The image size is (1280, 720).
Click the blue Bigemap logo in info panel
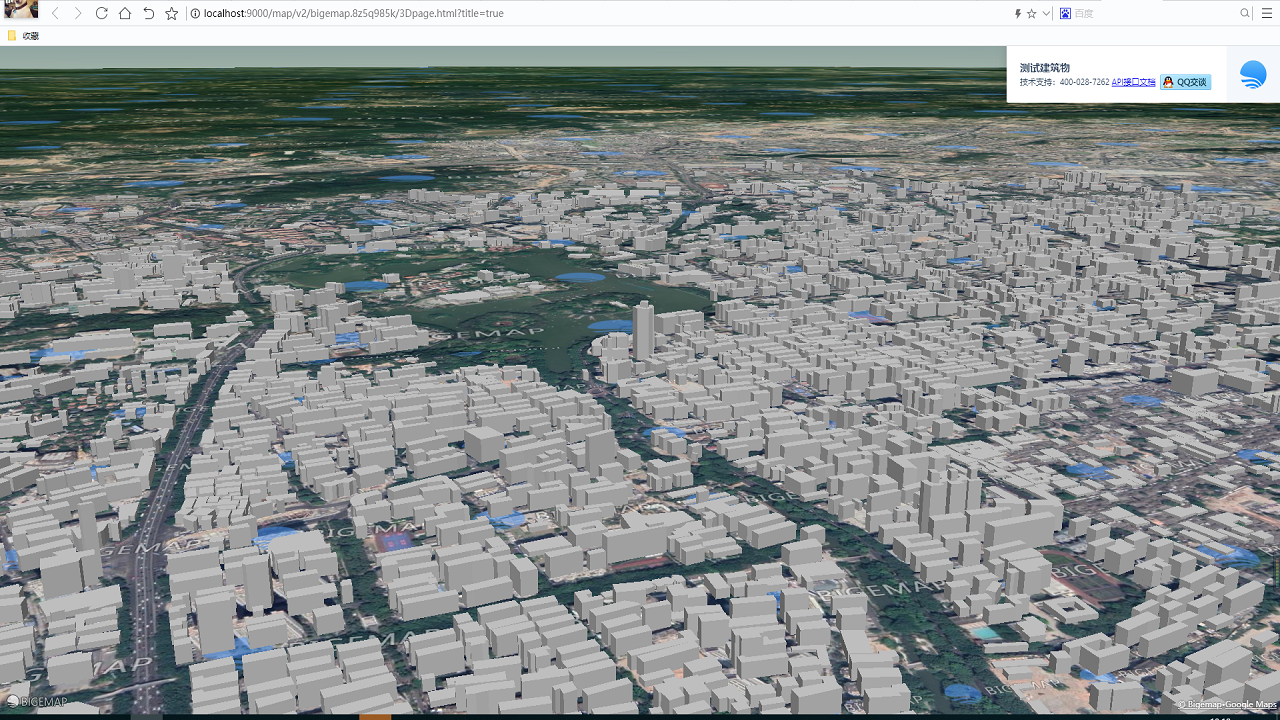pos(1253,74)
